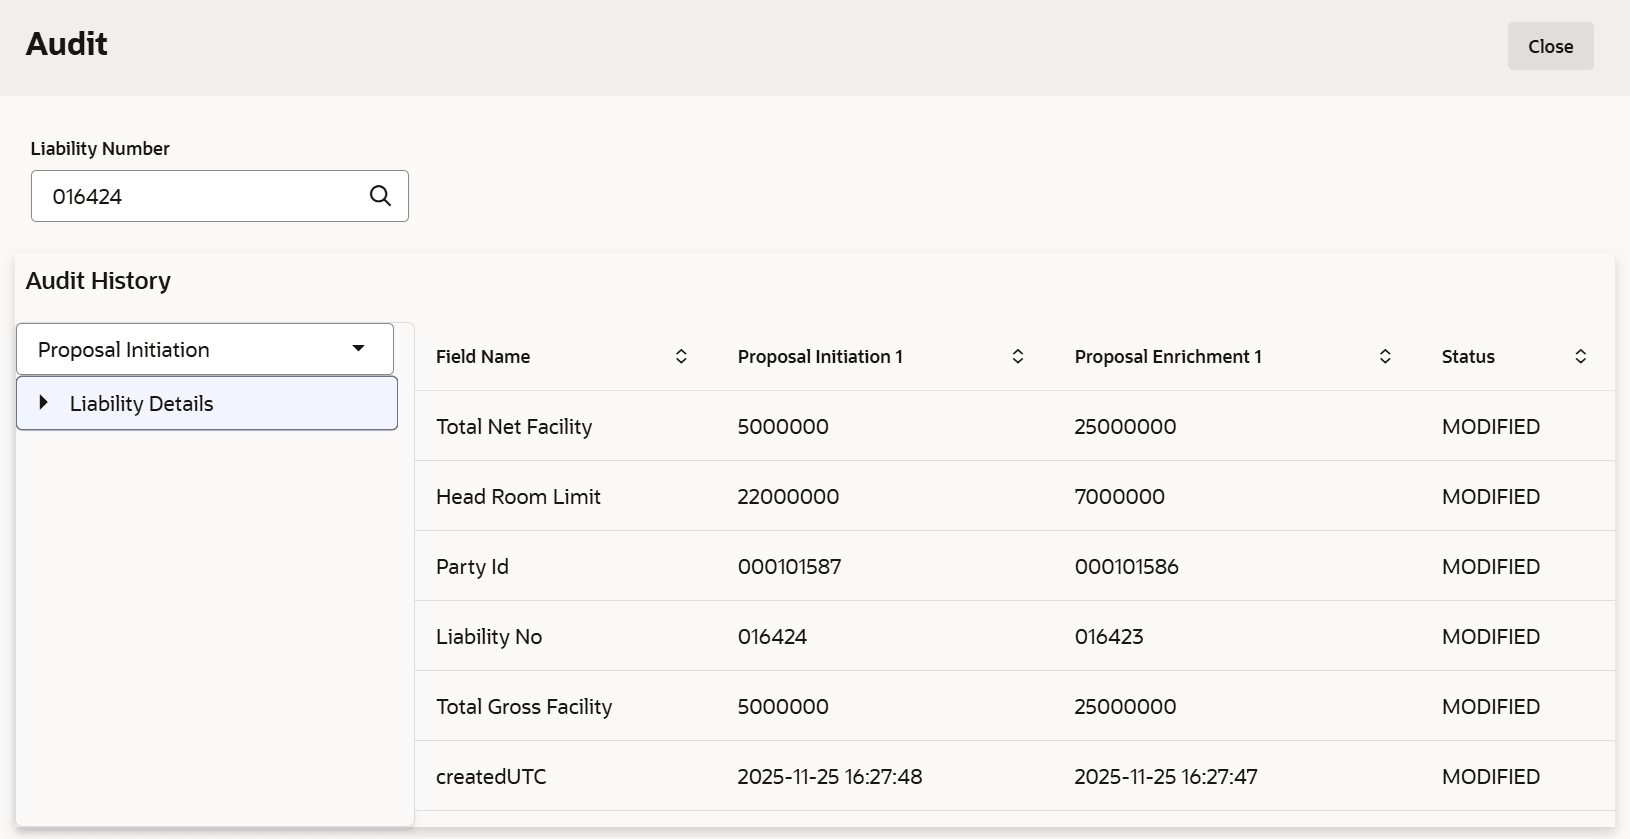This screenshot has width=1630, height=839.
Task: Click Party Id value 000101587
Action: click(790, 567)
